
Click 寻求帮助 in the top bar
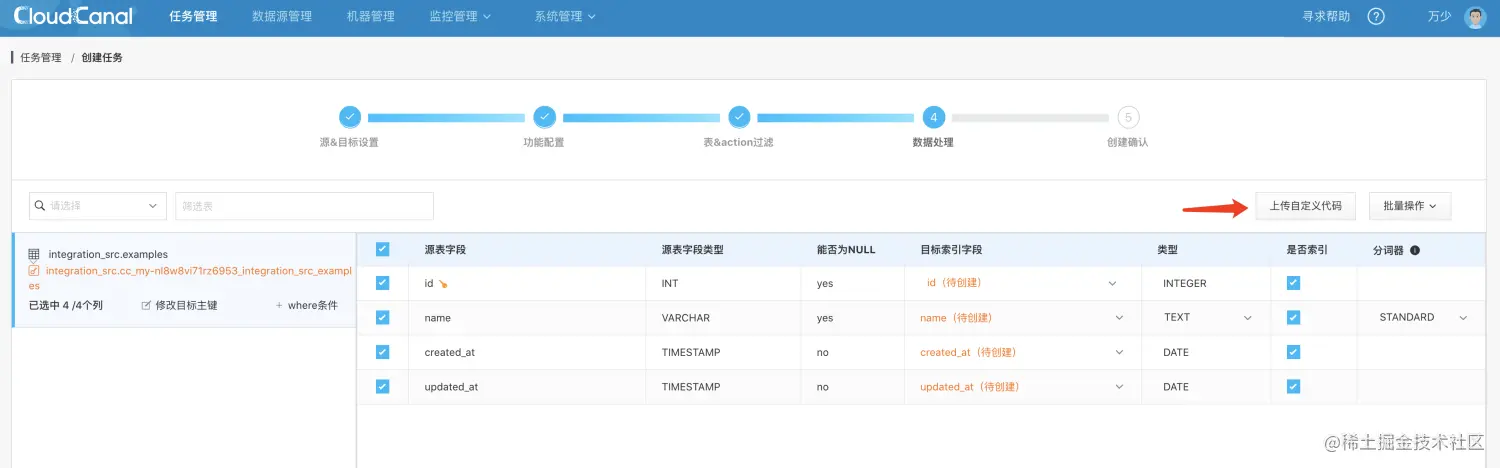(x=1326, y=16)
